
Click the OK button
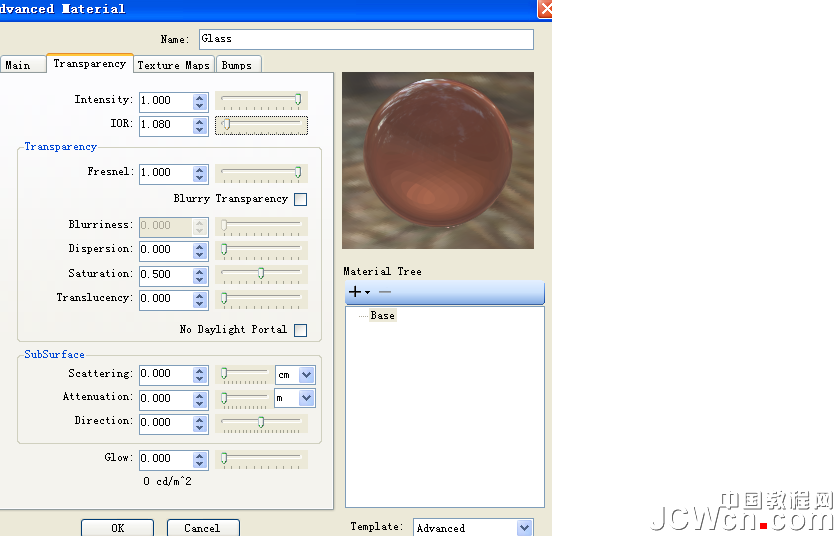tap(118, 528)
